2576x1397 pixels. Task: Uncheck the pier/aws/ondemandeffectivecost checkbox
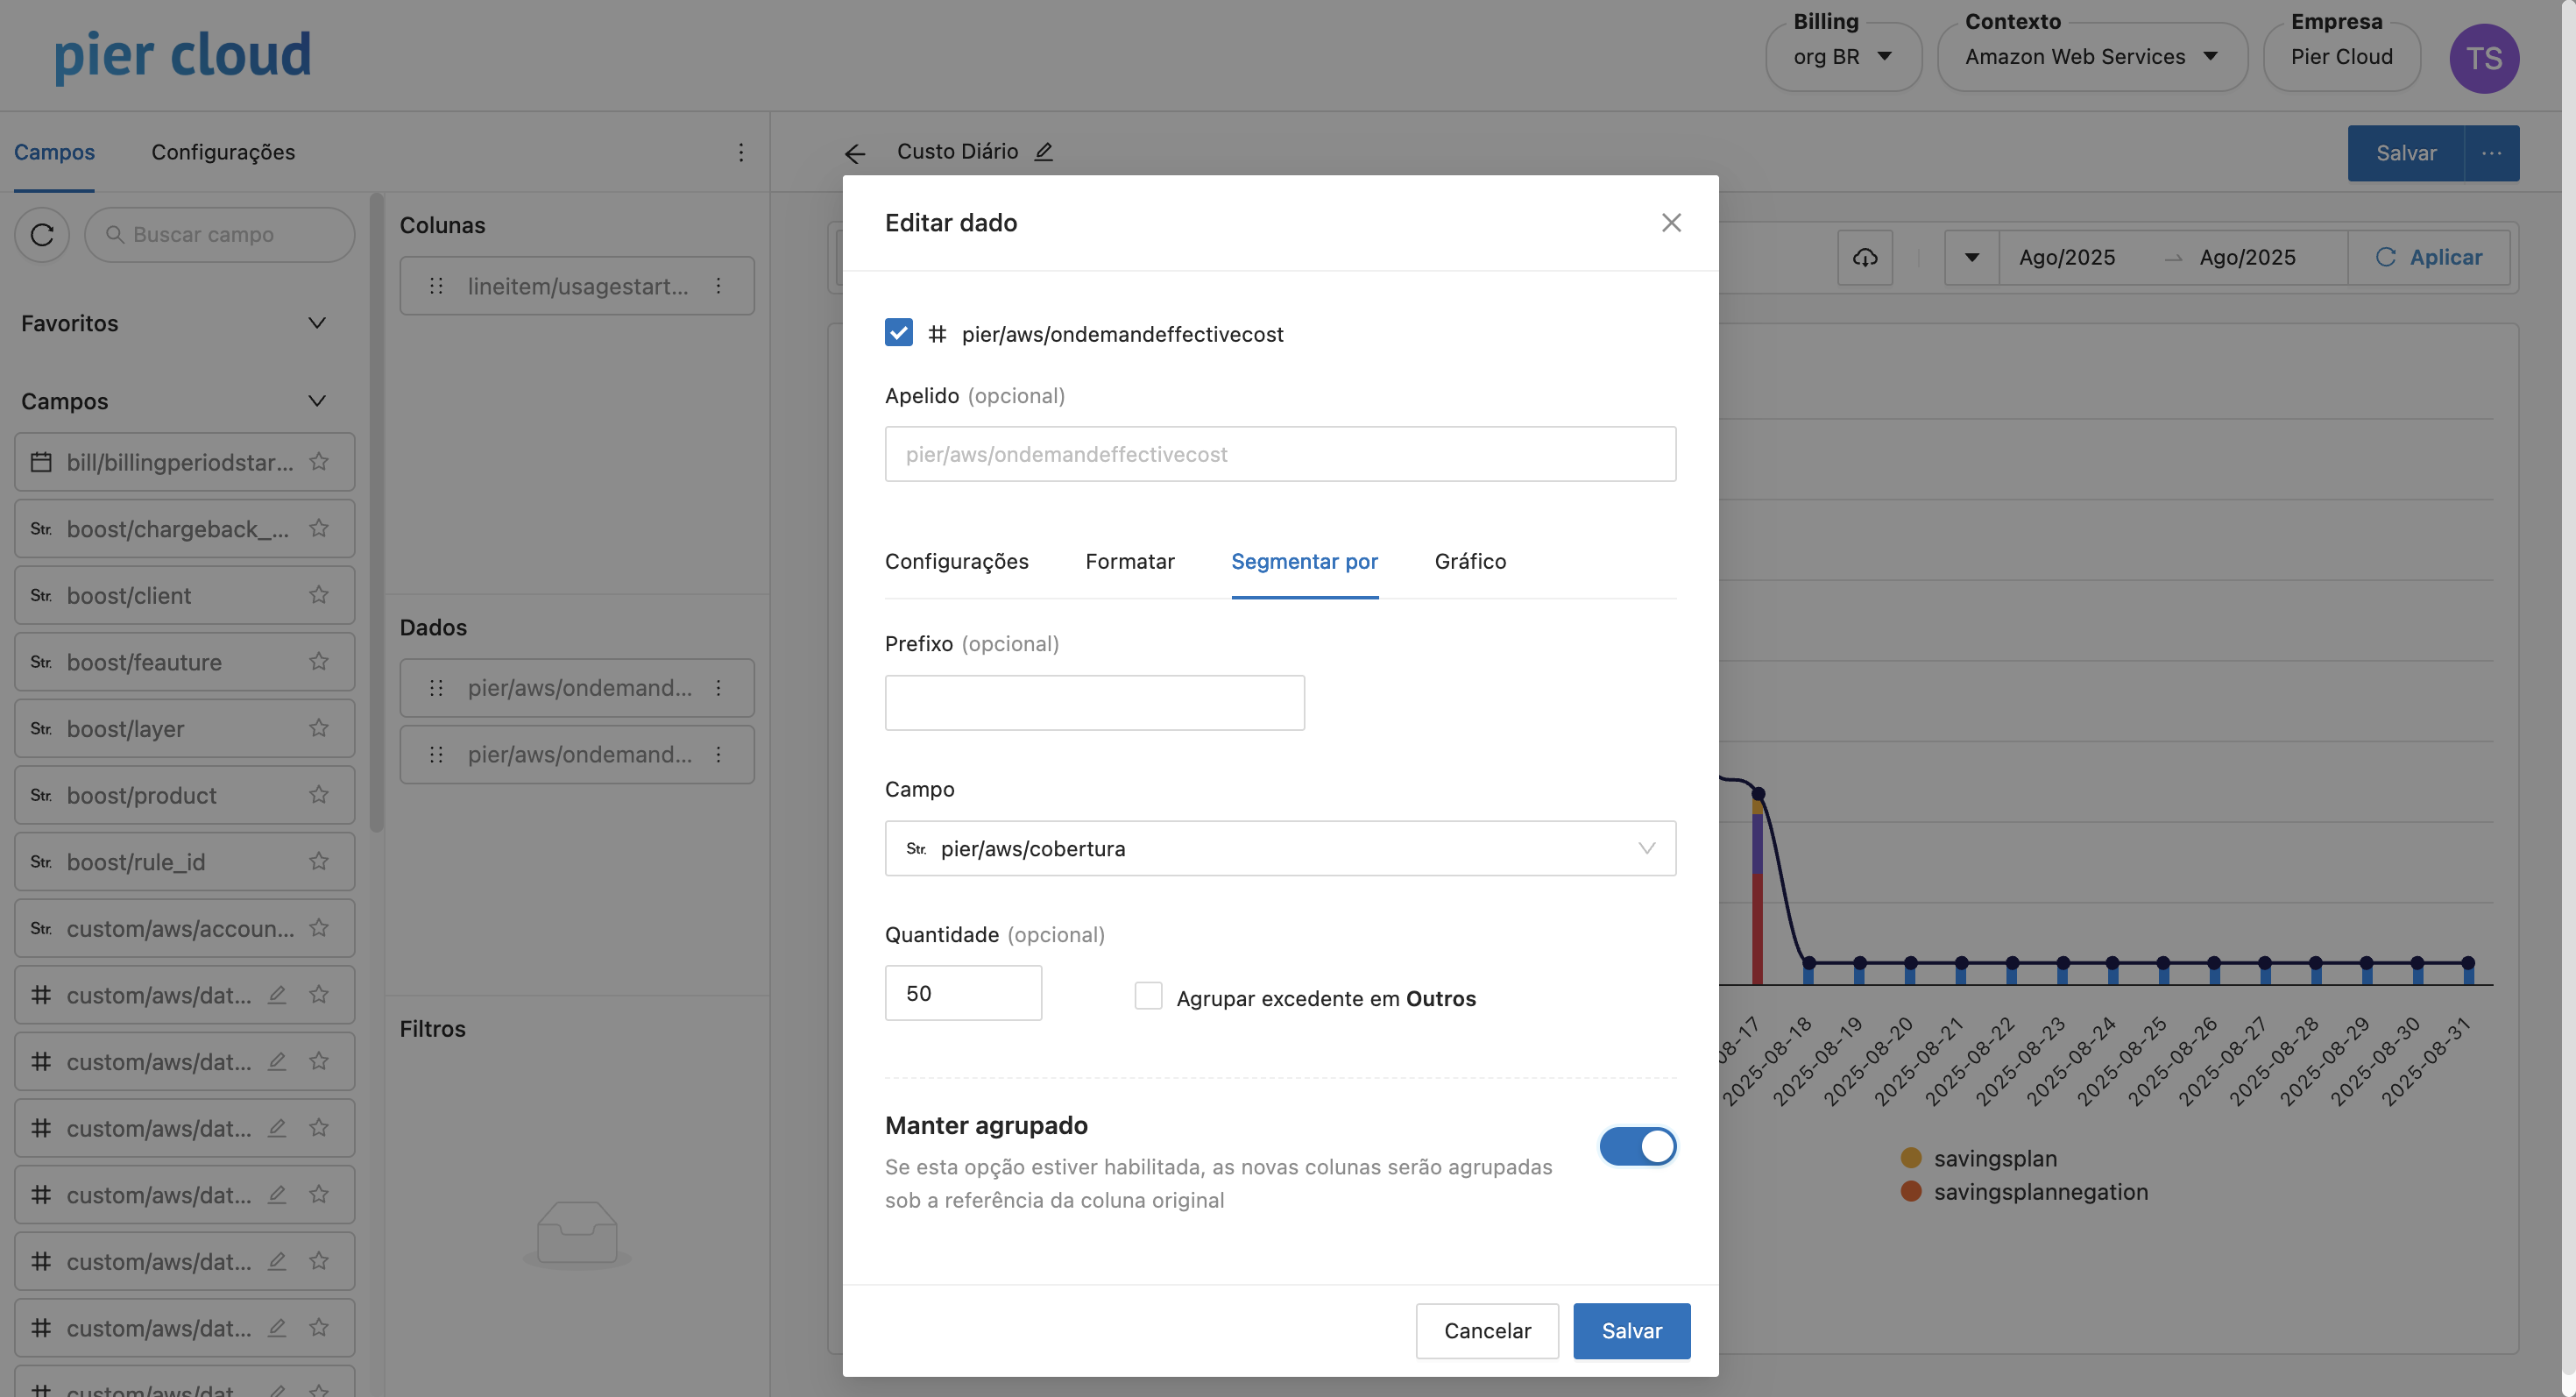(x=898, y=333)
